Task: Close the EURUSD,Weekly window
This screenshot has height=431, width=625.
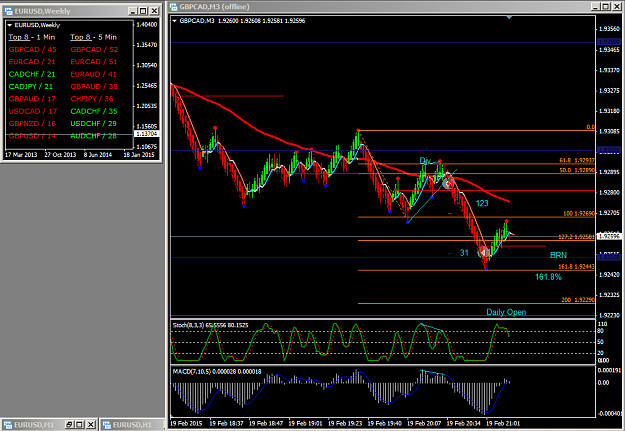Action: [x=155, y=11]
